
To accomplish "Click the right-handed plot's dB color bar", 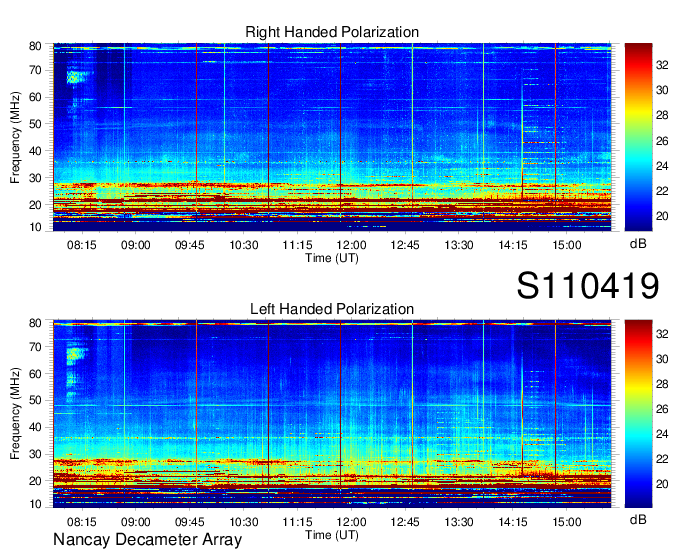I will 638,137.
